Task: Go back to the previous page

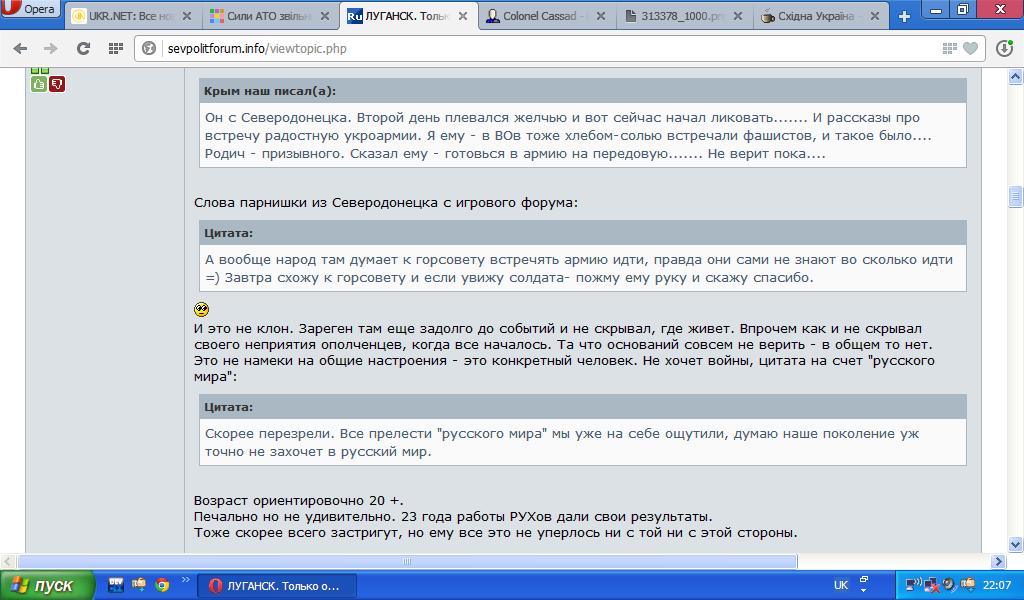Action: tap(19, 48)
